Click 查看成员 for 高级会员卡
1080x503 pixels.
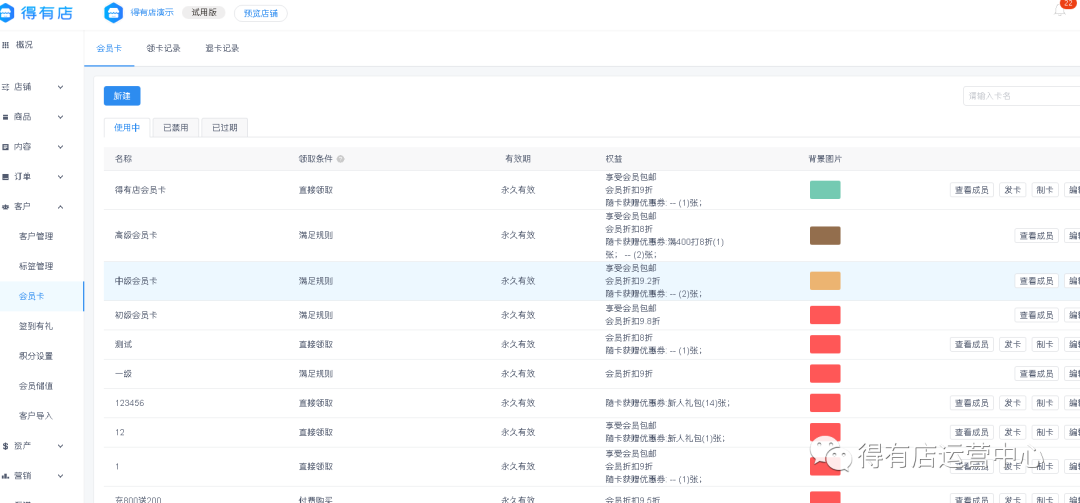tap(1036, 236)
